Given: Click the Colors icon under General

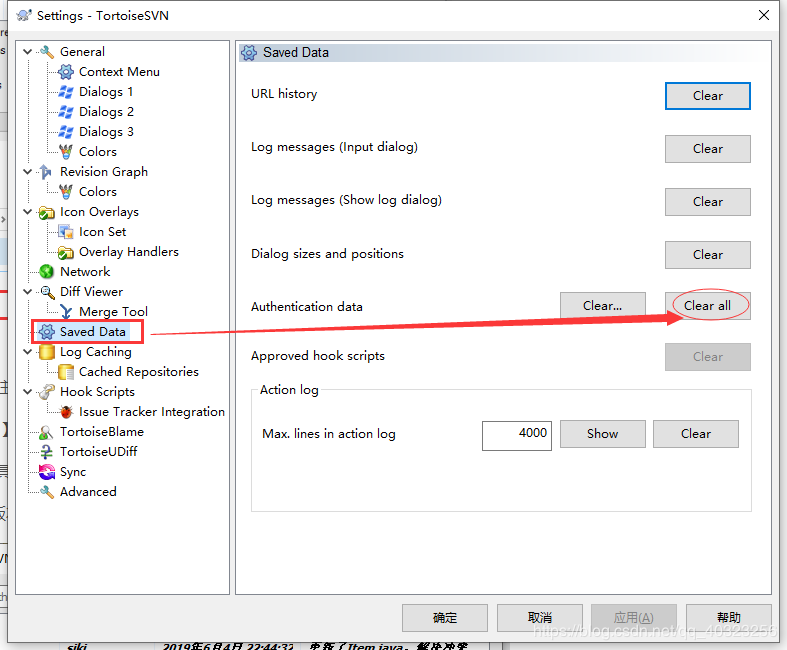Looking at the screenshot, I should click(x=66, y=152).
